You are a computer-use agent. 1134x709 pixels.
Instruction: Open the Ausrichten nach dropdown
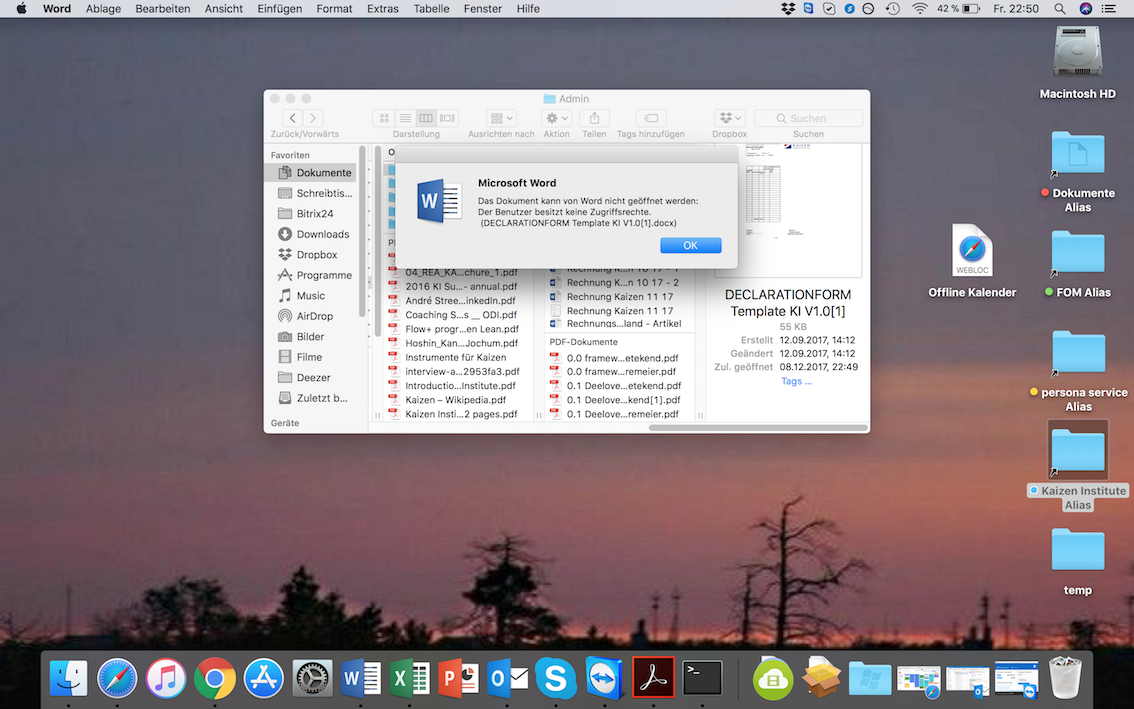tap(500, 118)
